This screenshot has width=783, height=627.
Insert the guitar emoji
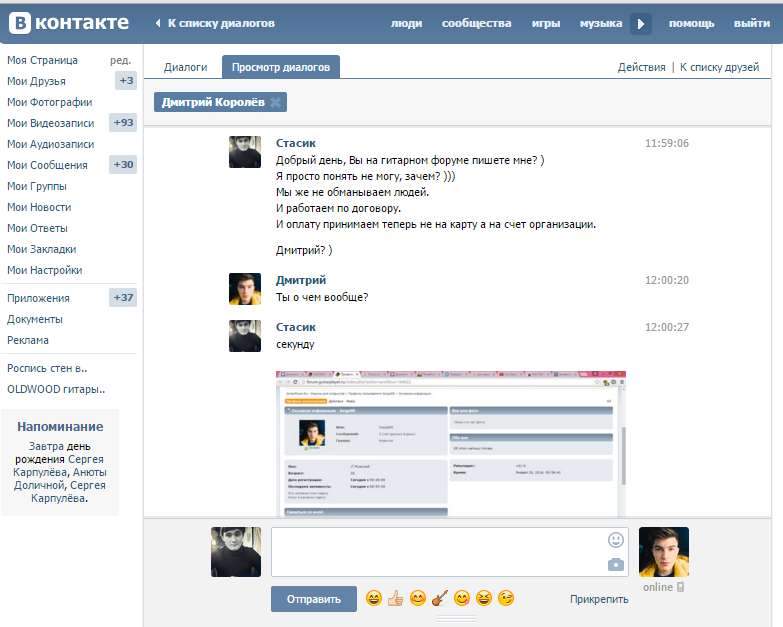point(439,598)
